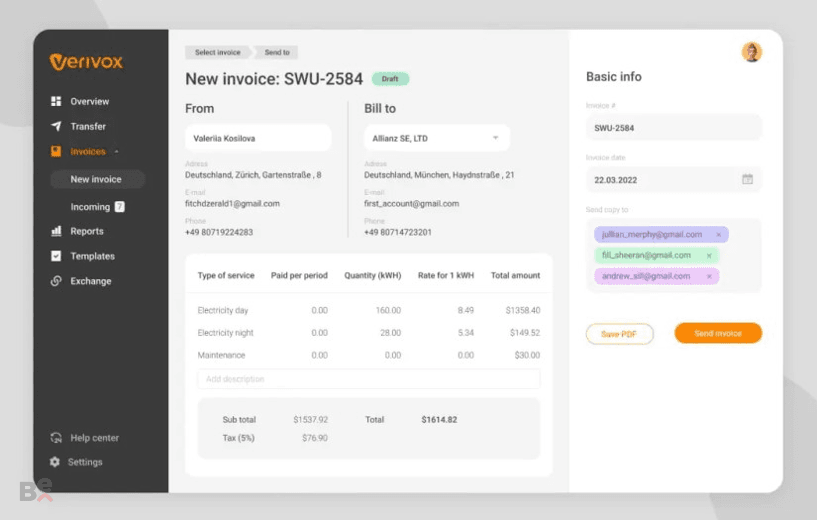Open the invoice date calendar icon

coord(747,179)
